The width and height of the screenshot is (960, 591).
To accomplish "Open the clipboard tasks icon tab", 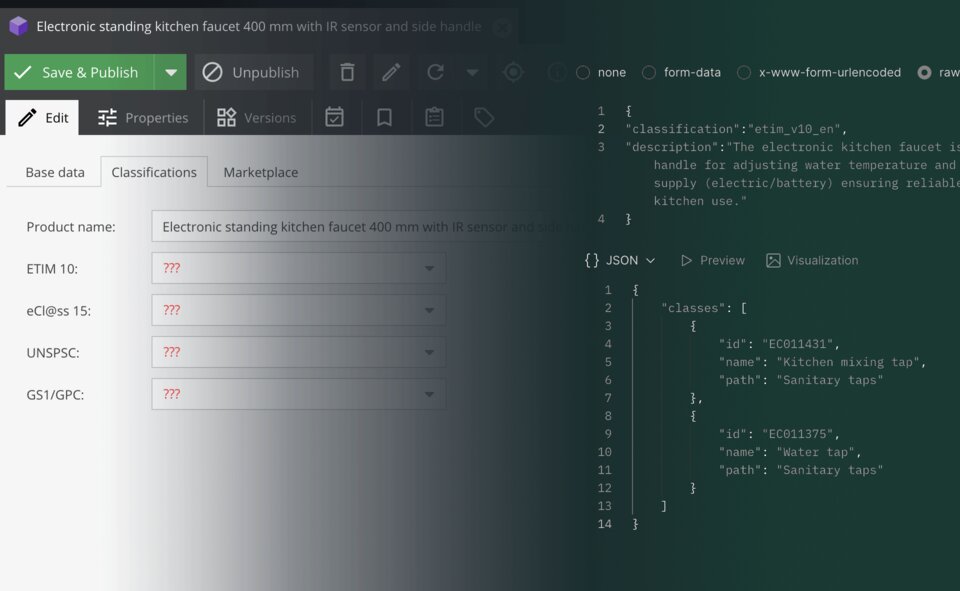I will [x=434, y=117].
